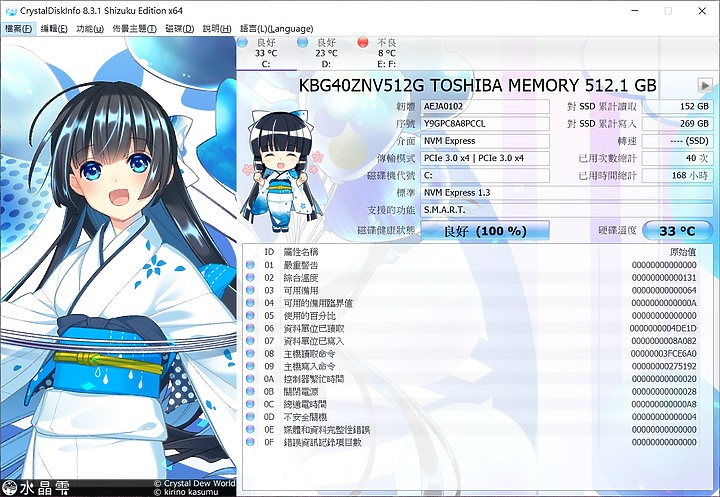Click the total host reads value 152 GB
Image resolution: width=720 pixels, height=497 pixels.
pos(677,106)
